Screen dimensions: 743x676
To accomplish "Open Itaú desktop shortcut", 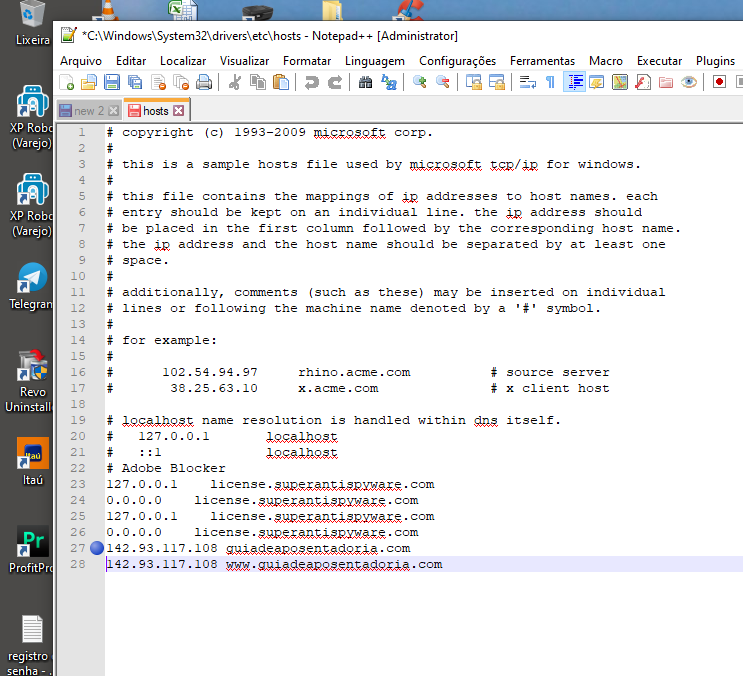I will pos(32,461).
